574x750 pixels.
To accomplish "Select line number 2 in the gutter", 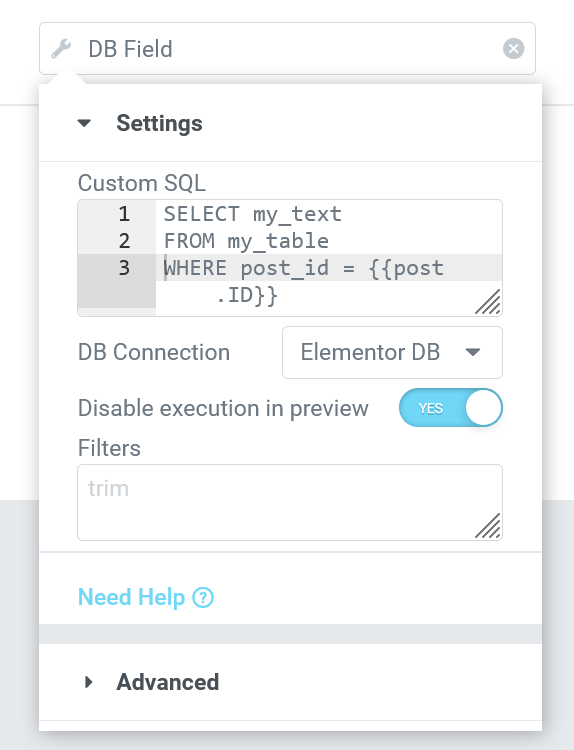I will point(124,241).
